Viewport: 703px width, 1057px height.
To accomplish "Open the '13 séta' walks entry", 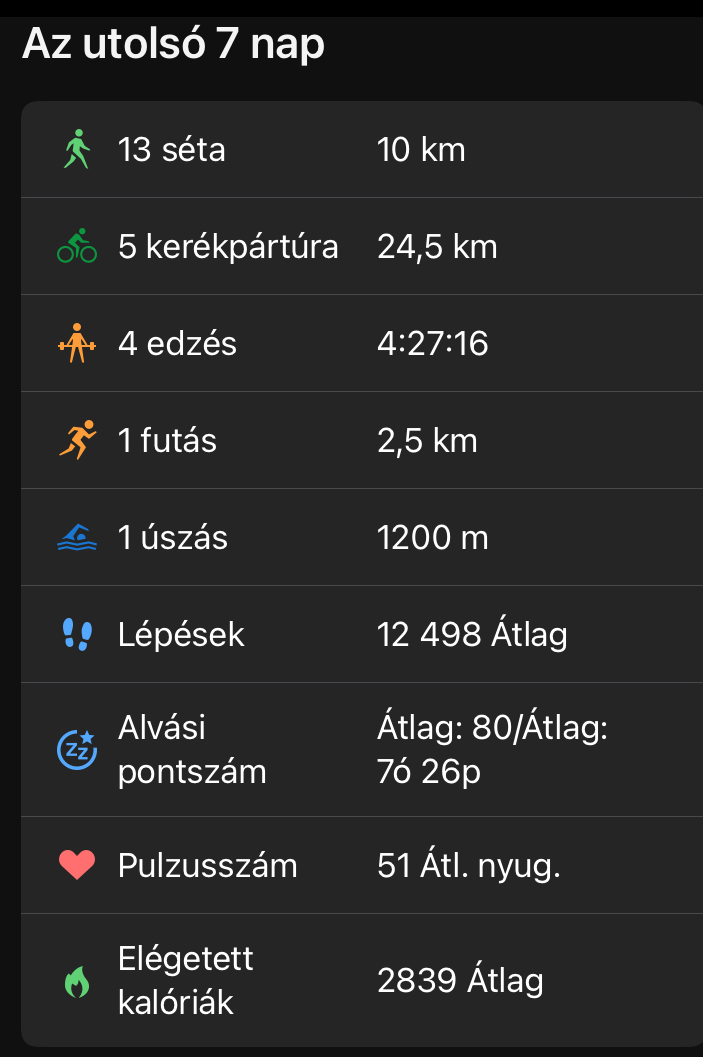I will pyautogui.click(x=171, y=151).
